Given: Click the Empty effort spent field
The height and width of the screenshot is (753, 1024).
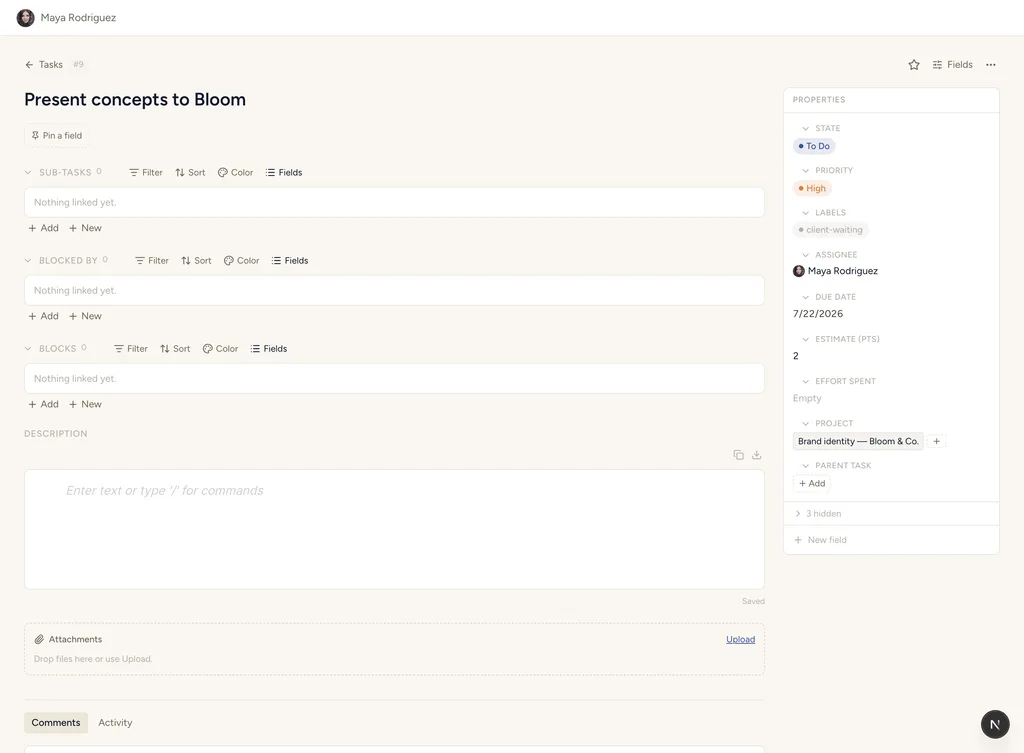Looking at the screenshot, I should (807, 398).
